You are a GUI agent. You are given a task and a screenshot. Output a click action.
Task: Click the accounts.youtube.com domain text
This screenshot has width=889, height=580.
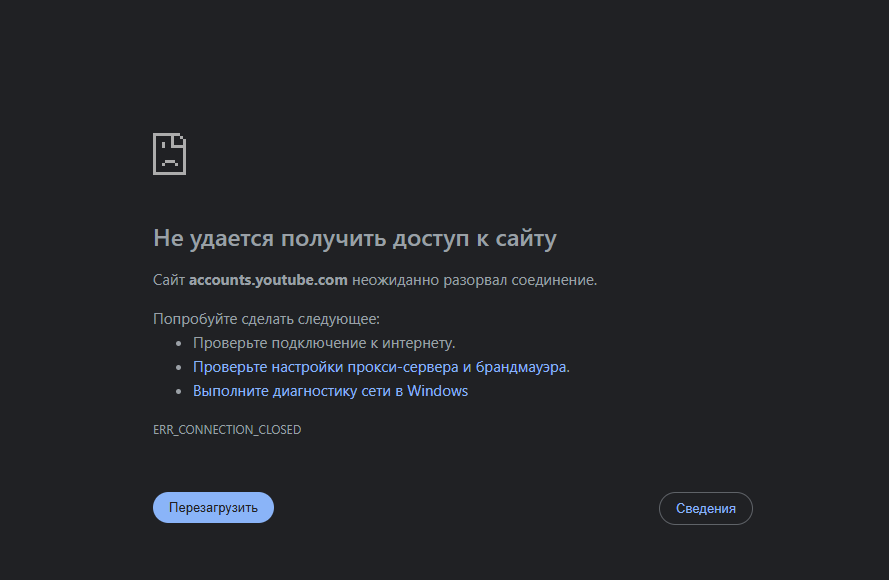point(268,280)
